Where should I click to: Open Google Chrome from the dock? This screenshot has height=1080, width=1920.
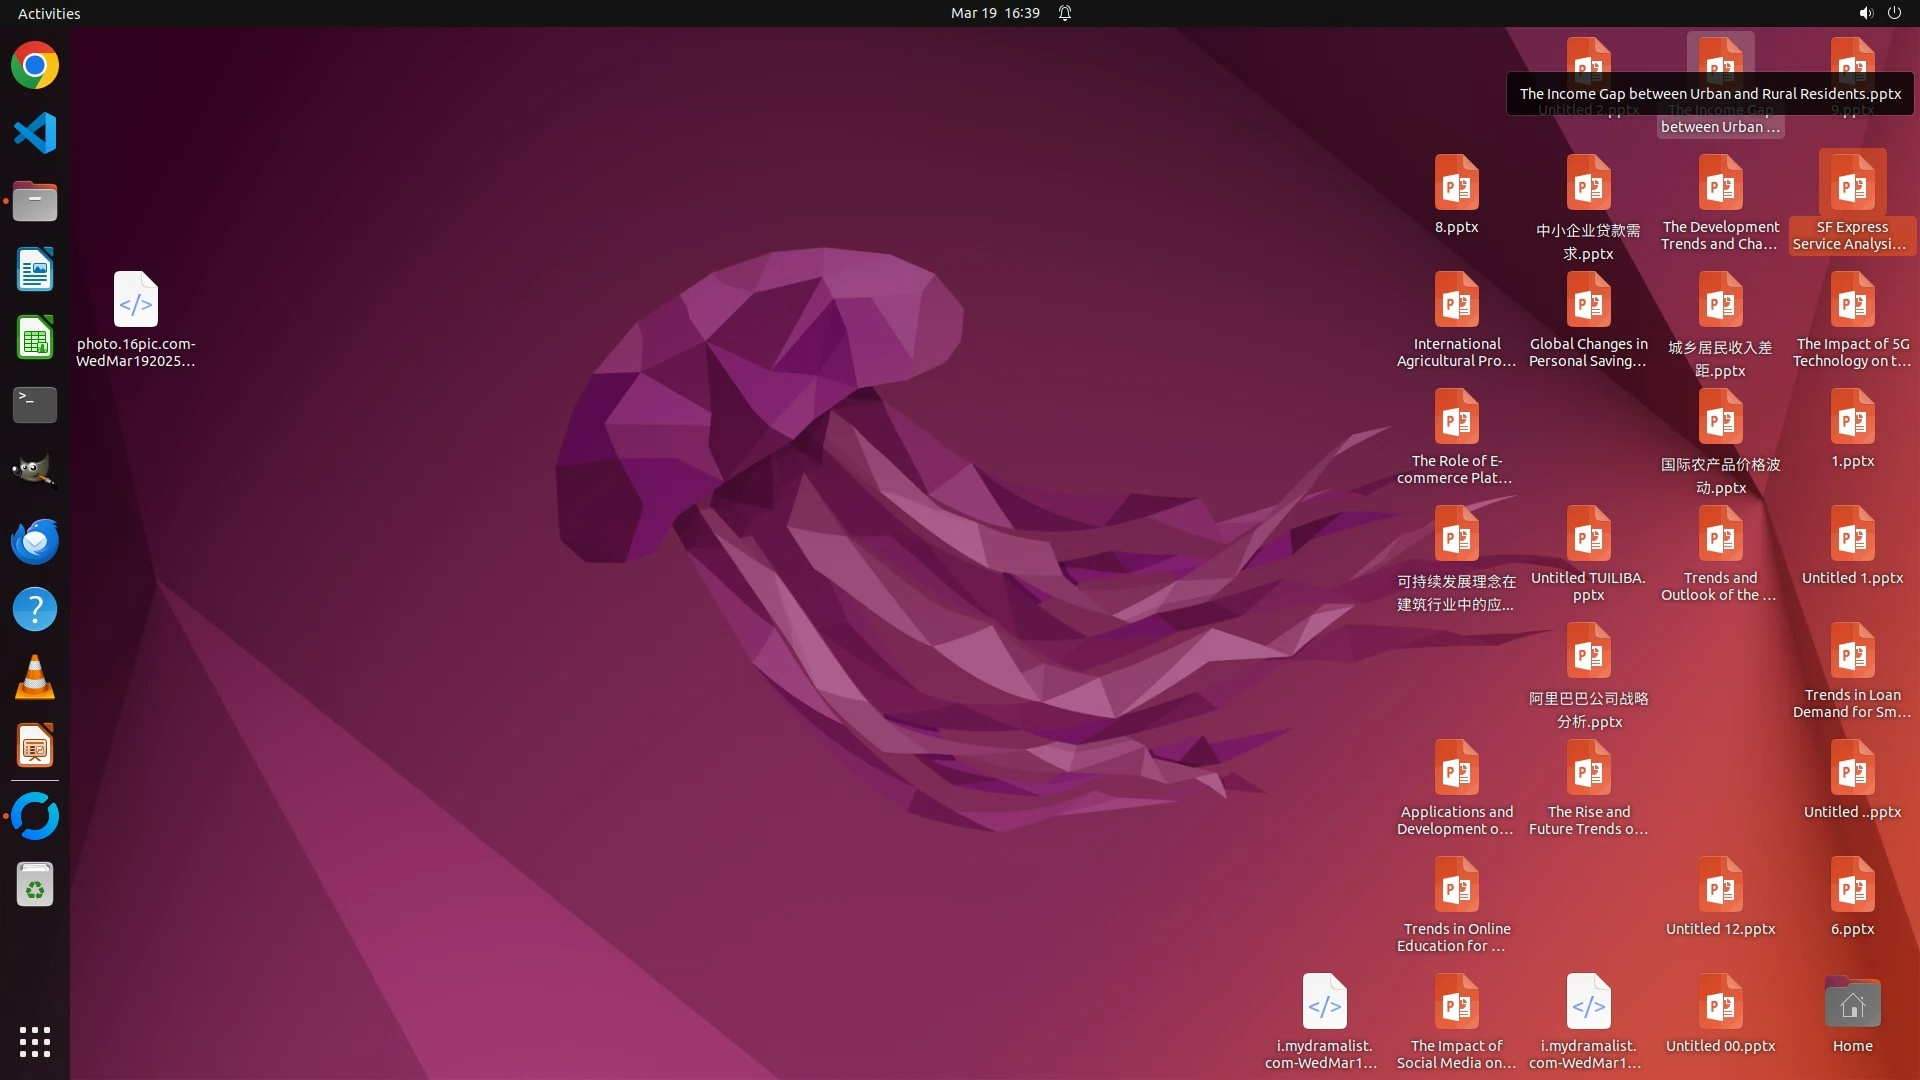[x=35, y=66]
